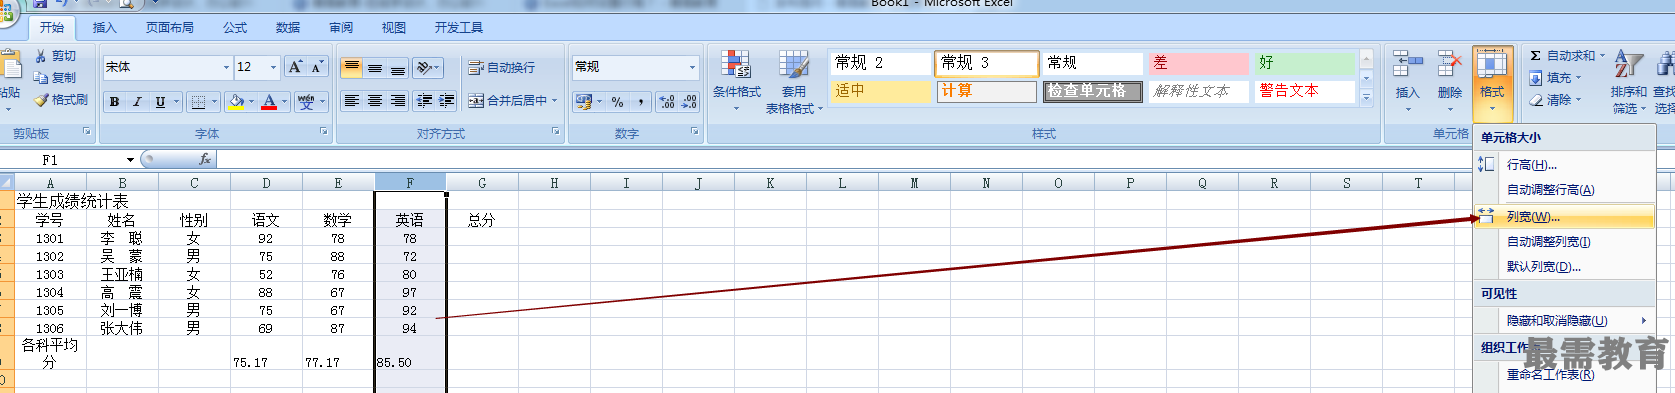Click the Increase Decimal icon
The image size is (1675, 393).
667,101
